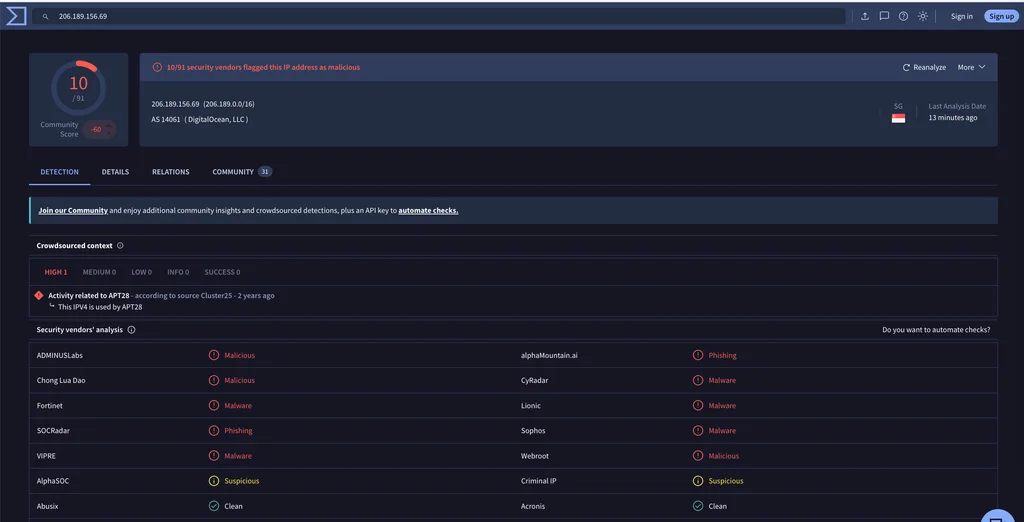The image size is (1024, 522).
Task: Select the 206.189.156.69 (206.189.0.0/16) text
Action: (x=203, y=104)
